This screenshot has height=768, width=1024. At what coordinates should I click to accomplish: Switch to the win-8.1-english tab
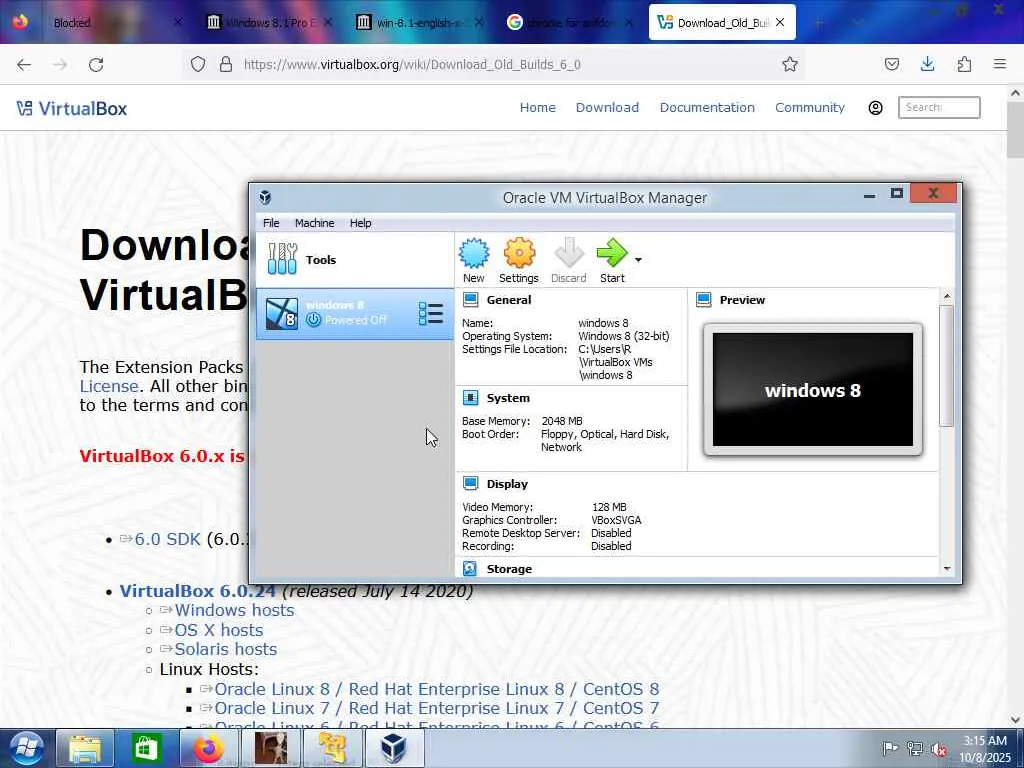(x=421, y=22)
